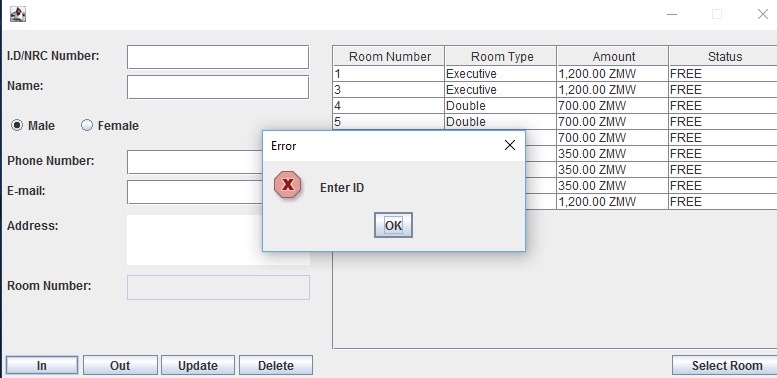777x378 pixels.
Task: Select room 1 Executive row
Action: [555, 74]
